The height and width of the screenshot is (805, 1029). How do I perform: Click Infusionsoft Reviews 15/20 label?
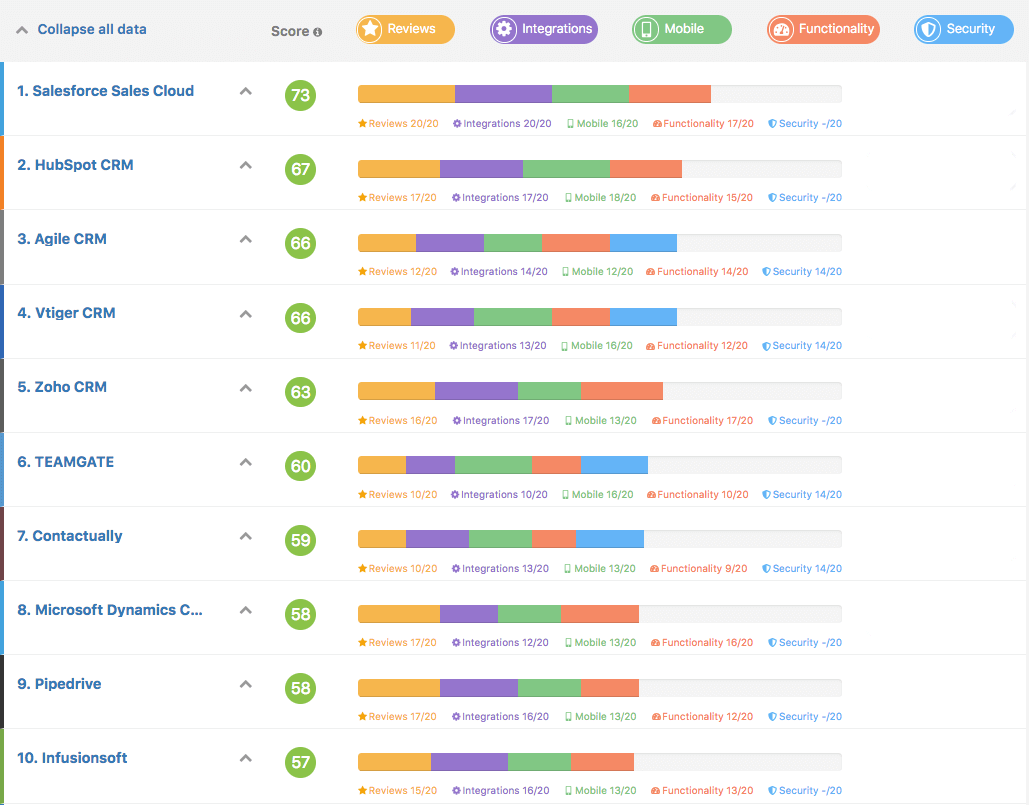(398, 791)
